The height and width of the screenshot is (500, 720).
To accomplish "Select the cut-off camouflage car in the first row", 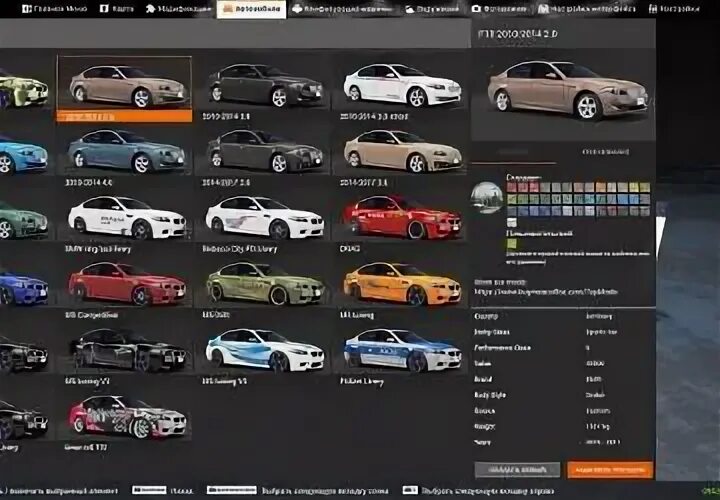I will coord(24,87).
